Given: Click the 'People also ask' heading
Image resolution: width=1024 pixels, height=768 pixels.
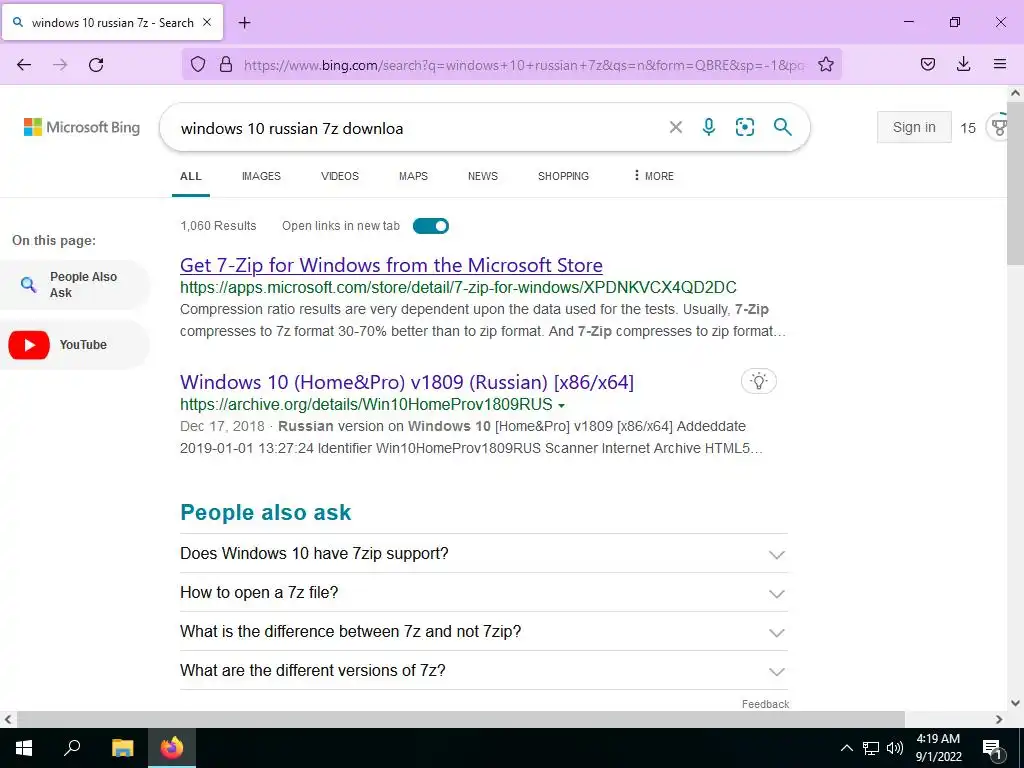Looking at the screenshot, I should tap(266, 513).
